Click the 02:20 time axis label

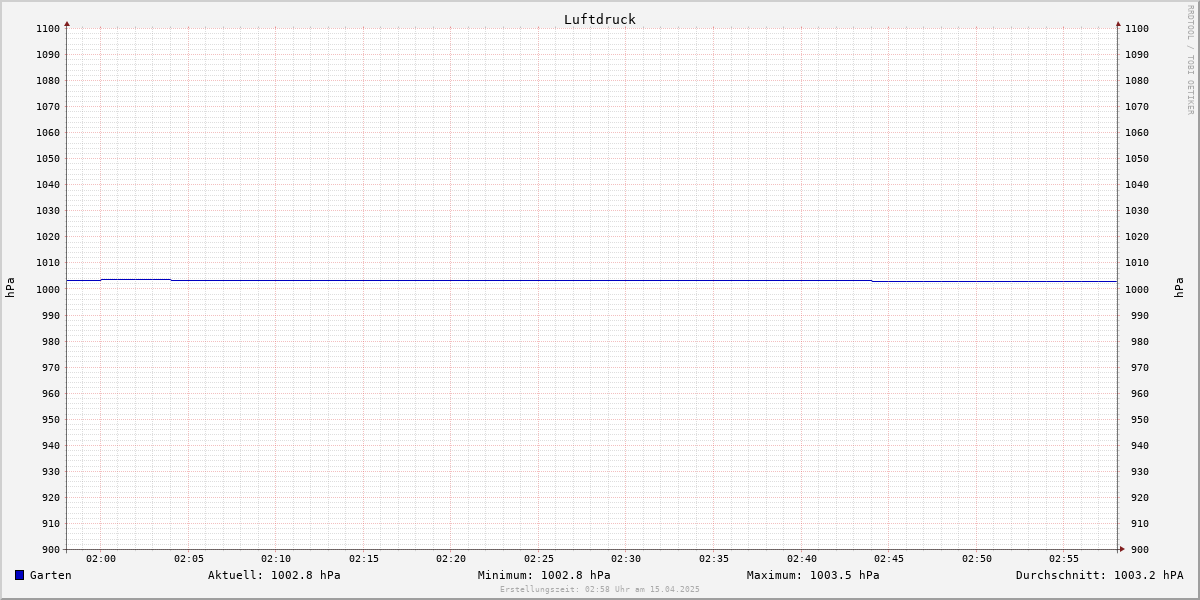[451, 559]
